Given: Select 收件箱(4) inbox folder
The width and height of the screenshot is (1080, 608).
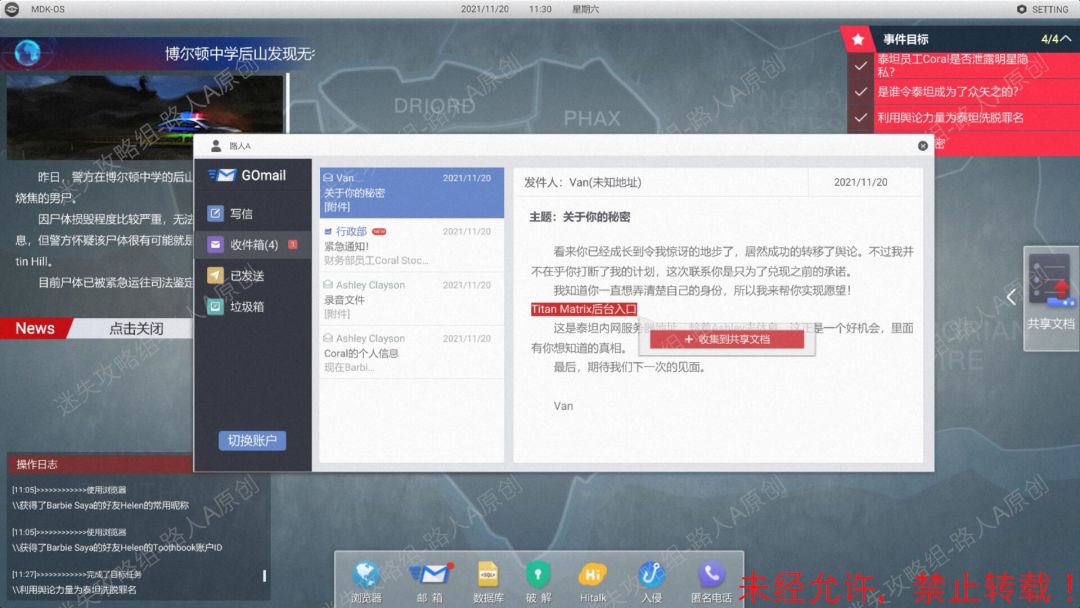Looking at the screenshot, I should [253, 244].
